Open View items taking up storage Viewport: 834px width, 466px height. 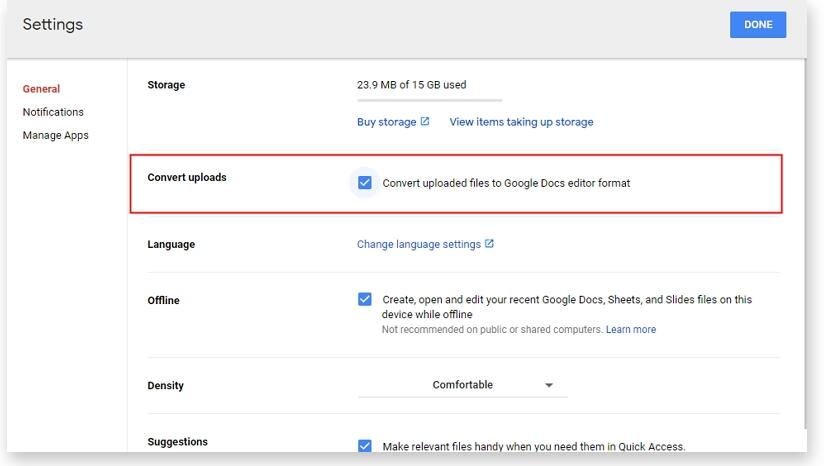tap(521, 122)
